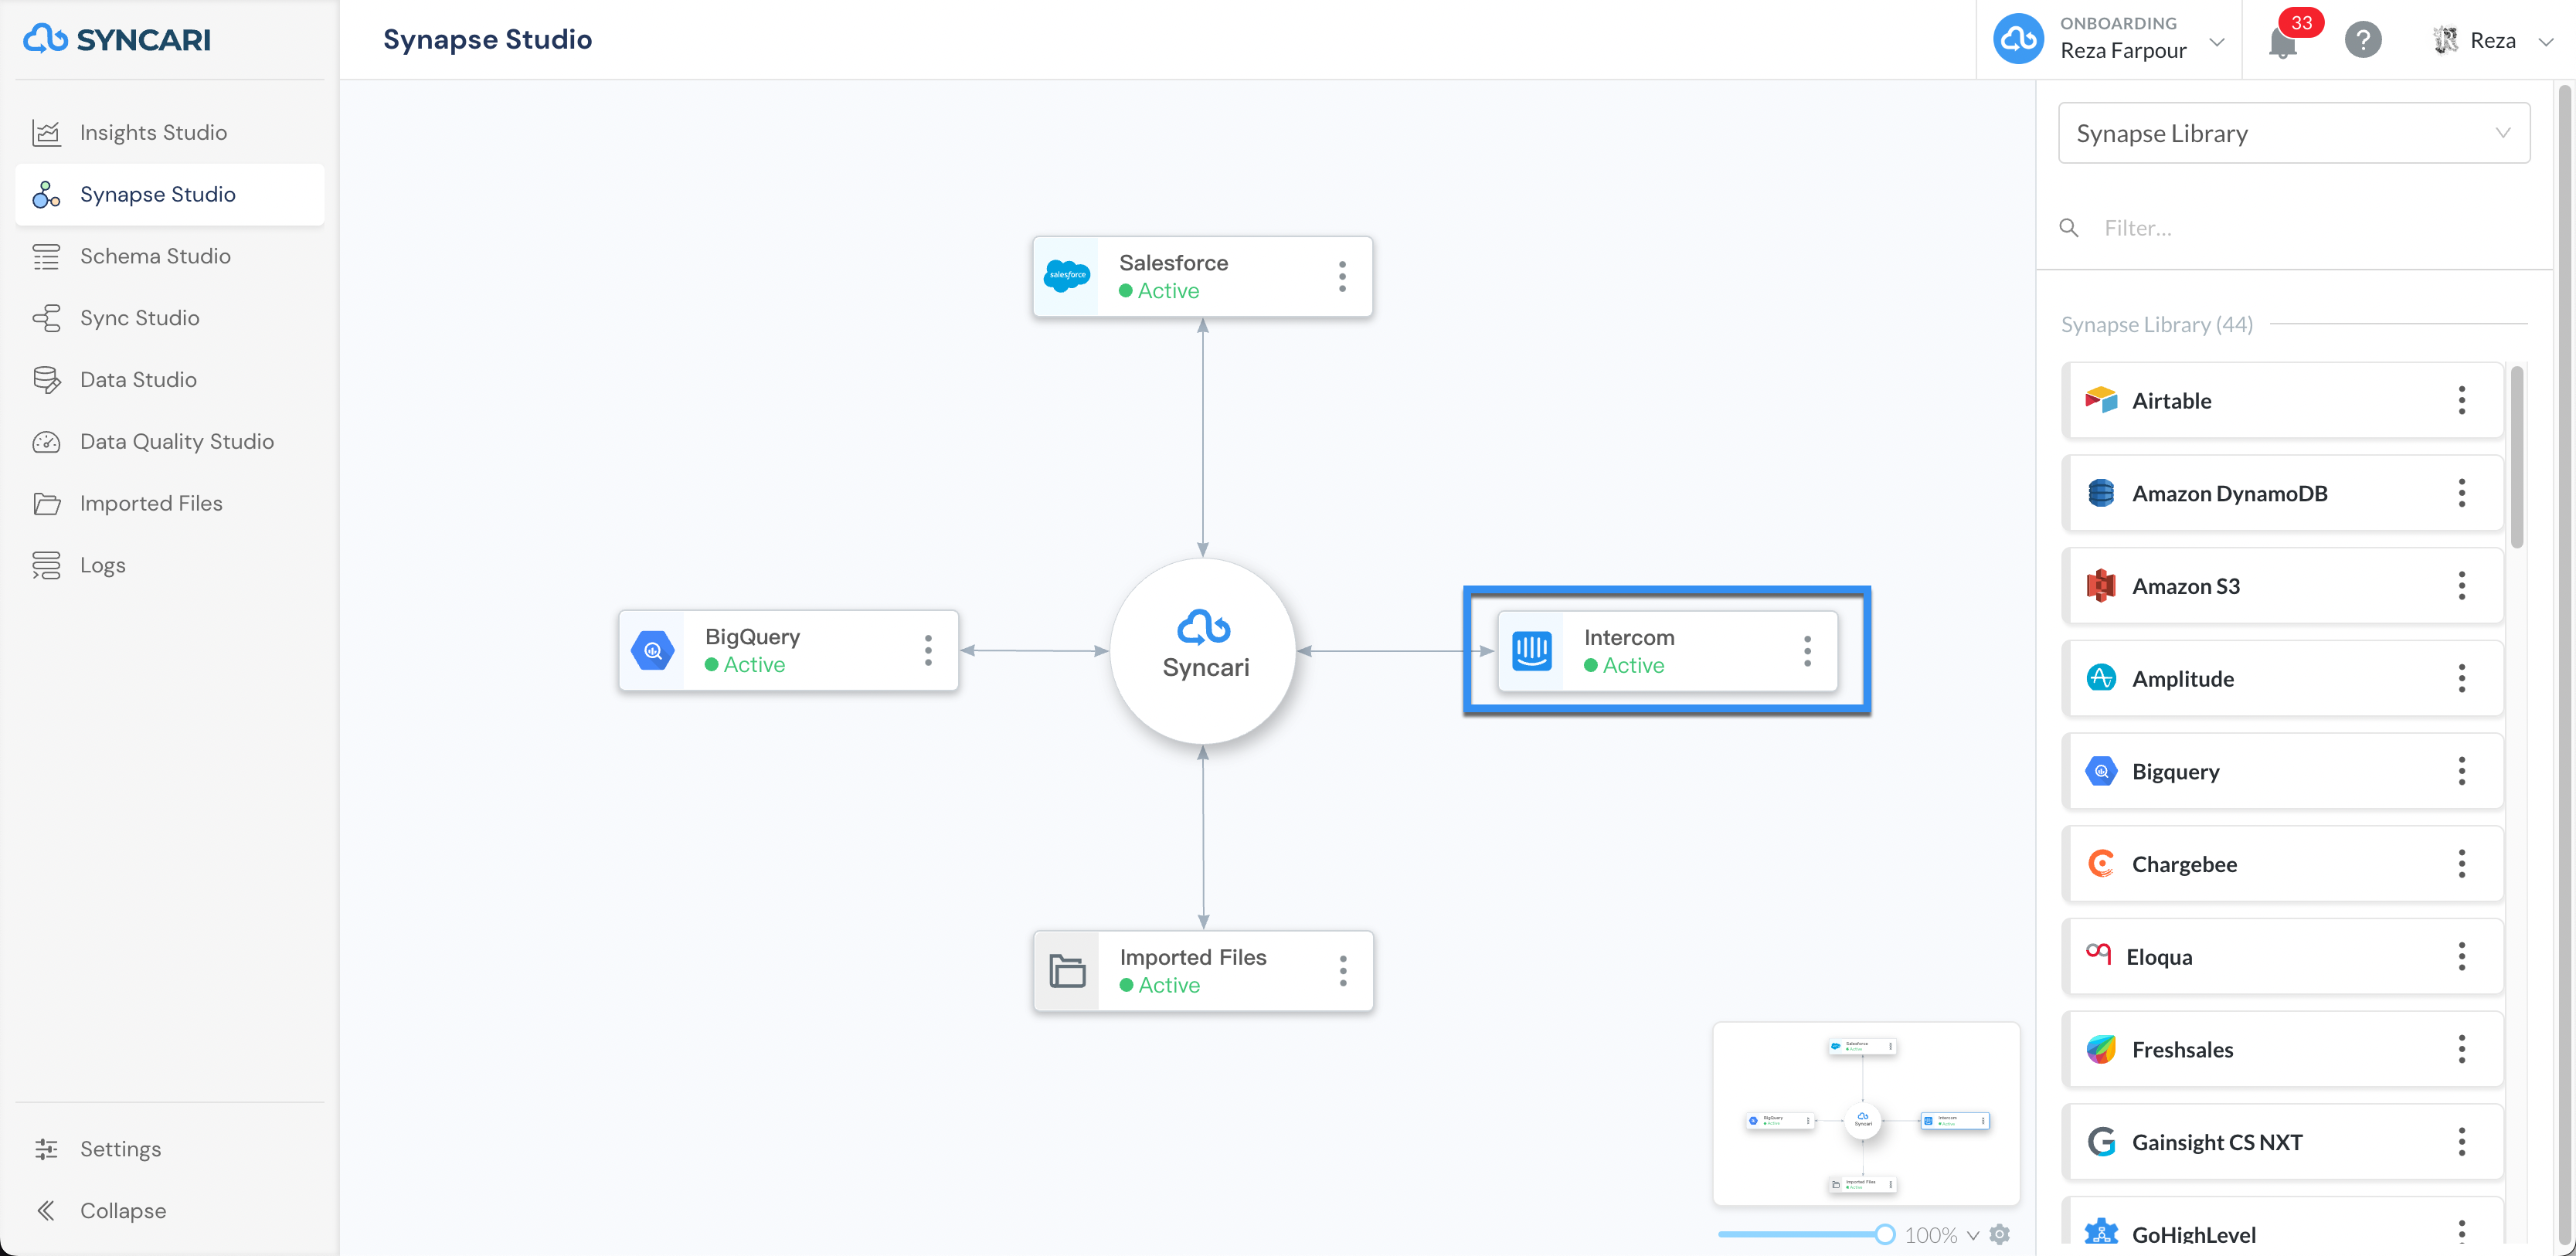Click the Amplitude logo icon
Viewport: 2576px width, 1256px height.
tap(2101, 678)
